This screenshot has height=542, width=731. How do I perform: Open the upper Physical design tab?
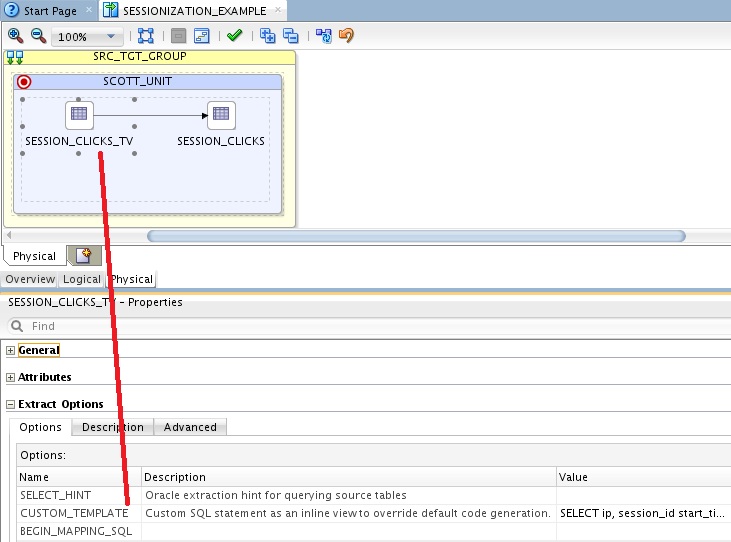pyautogui.click(x=34, y=256)
